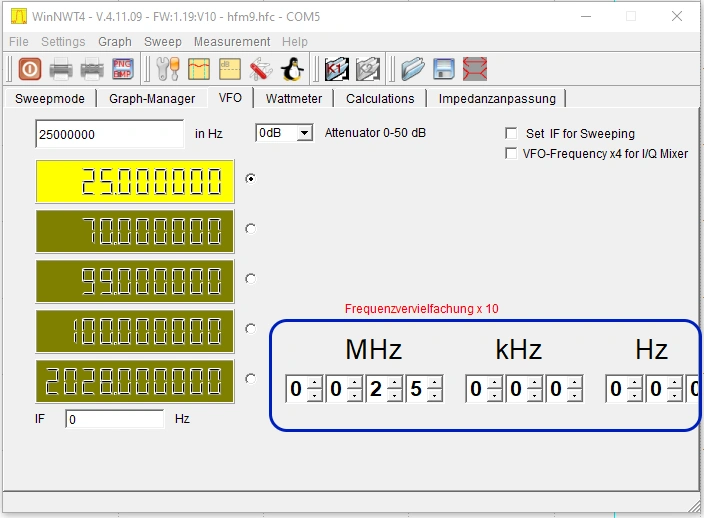
Task: Click the K1 channel calibration icon
Action: pyautogui.click(x=337, y=69)
